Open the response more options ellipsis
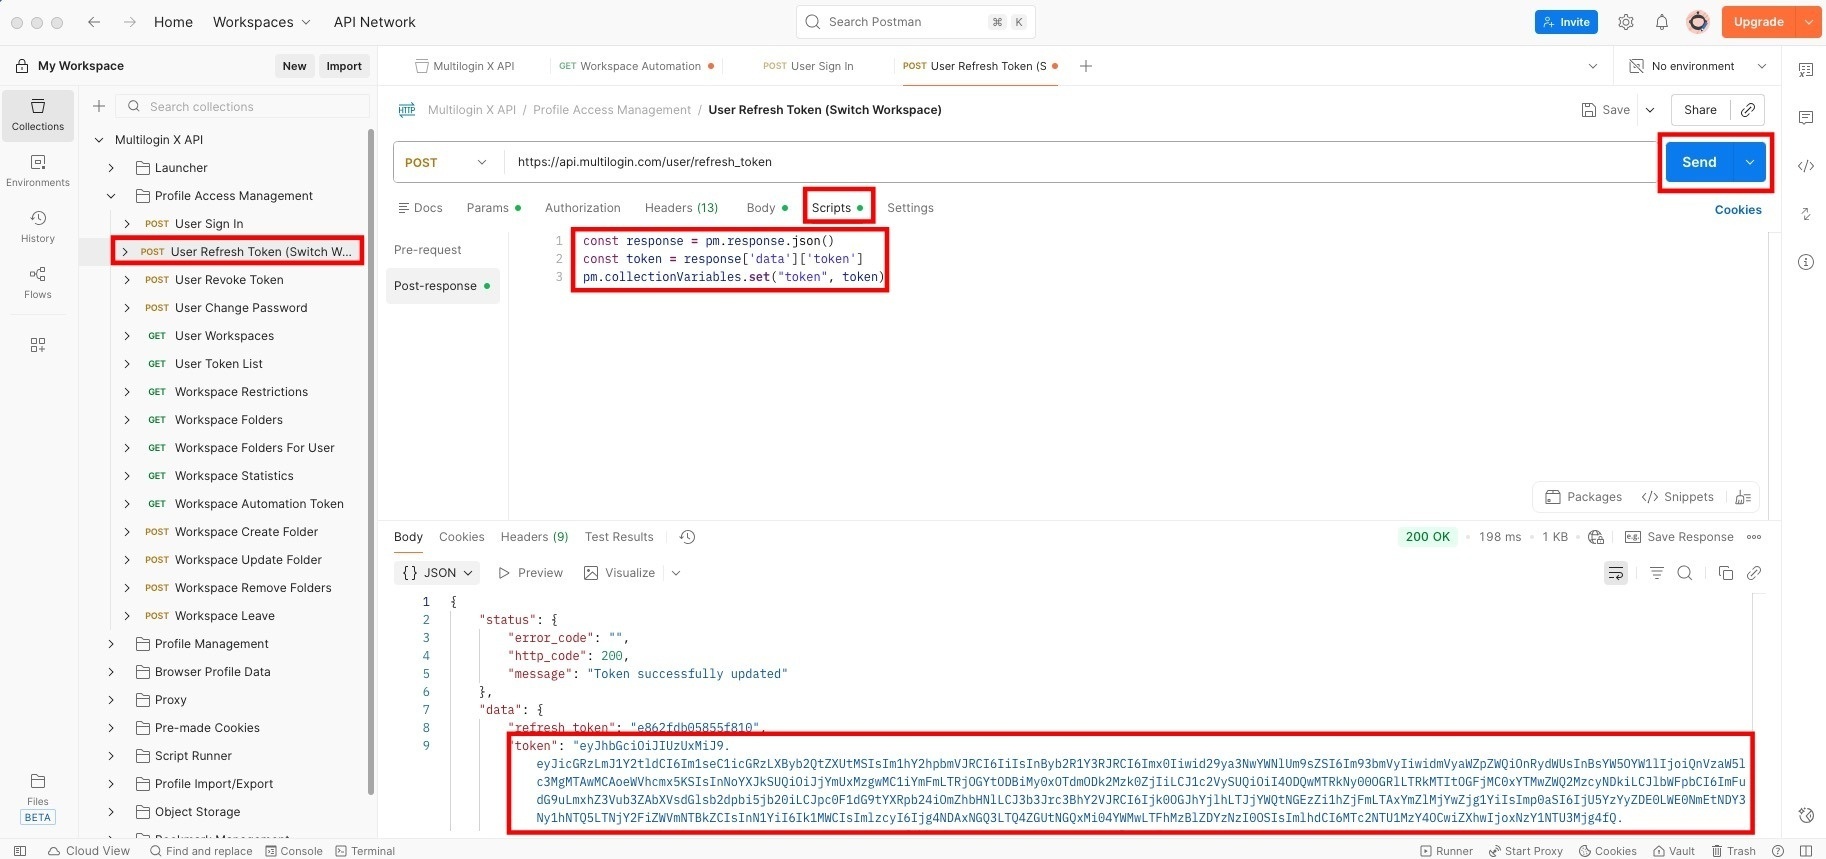 (x=1754, y=537)
